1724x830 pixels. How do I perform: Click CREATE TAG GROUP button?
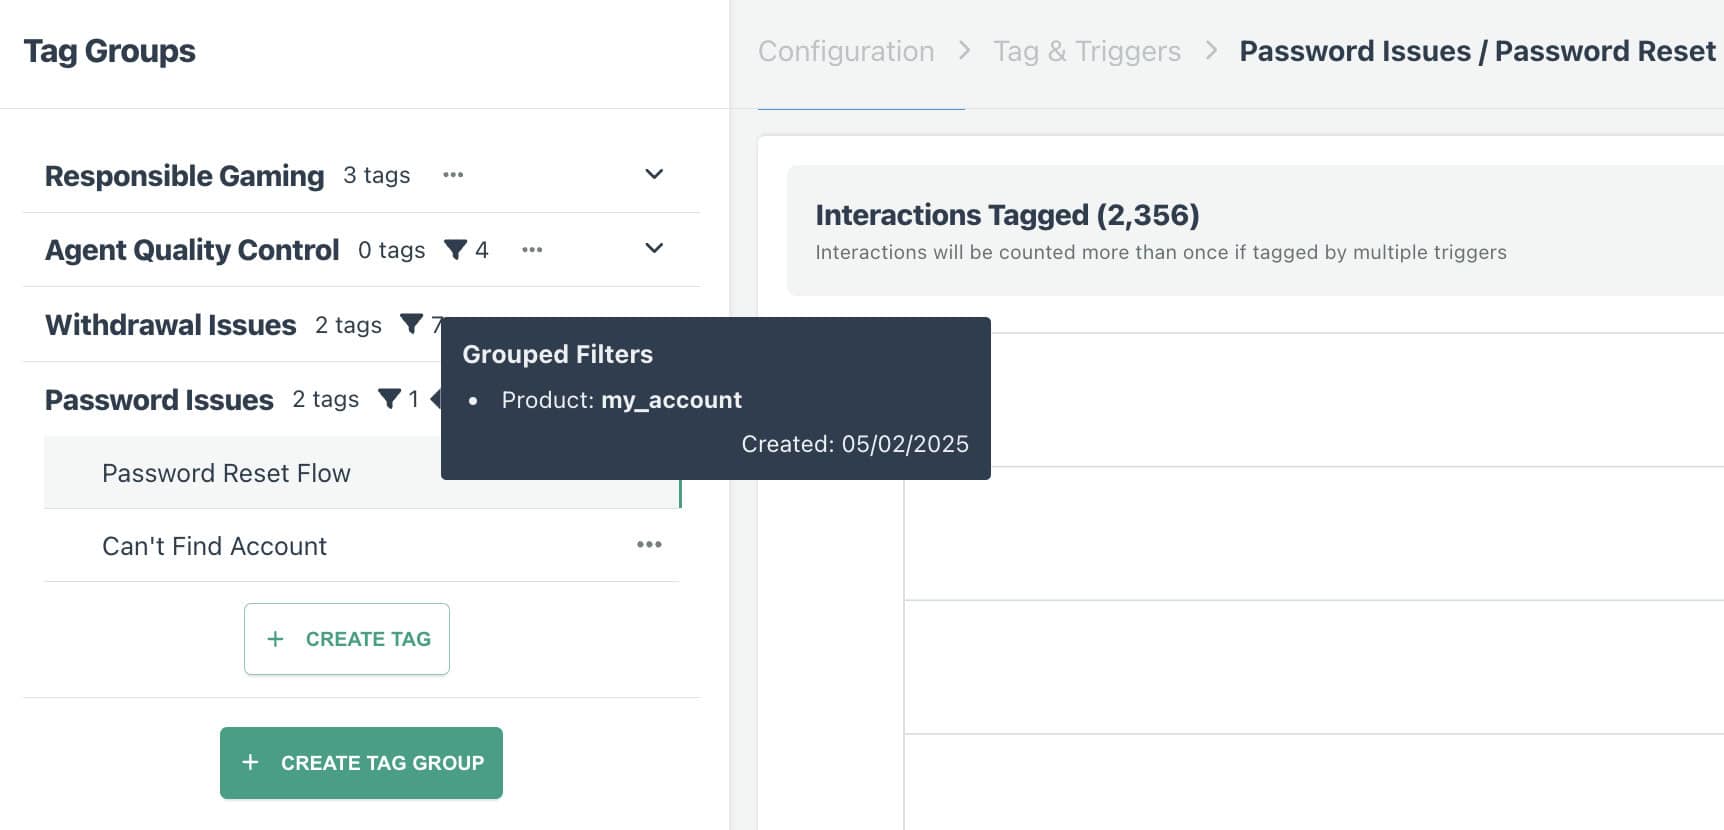(x=361, y=763)
